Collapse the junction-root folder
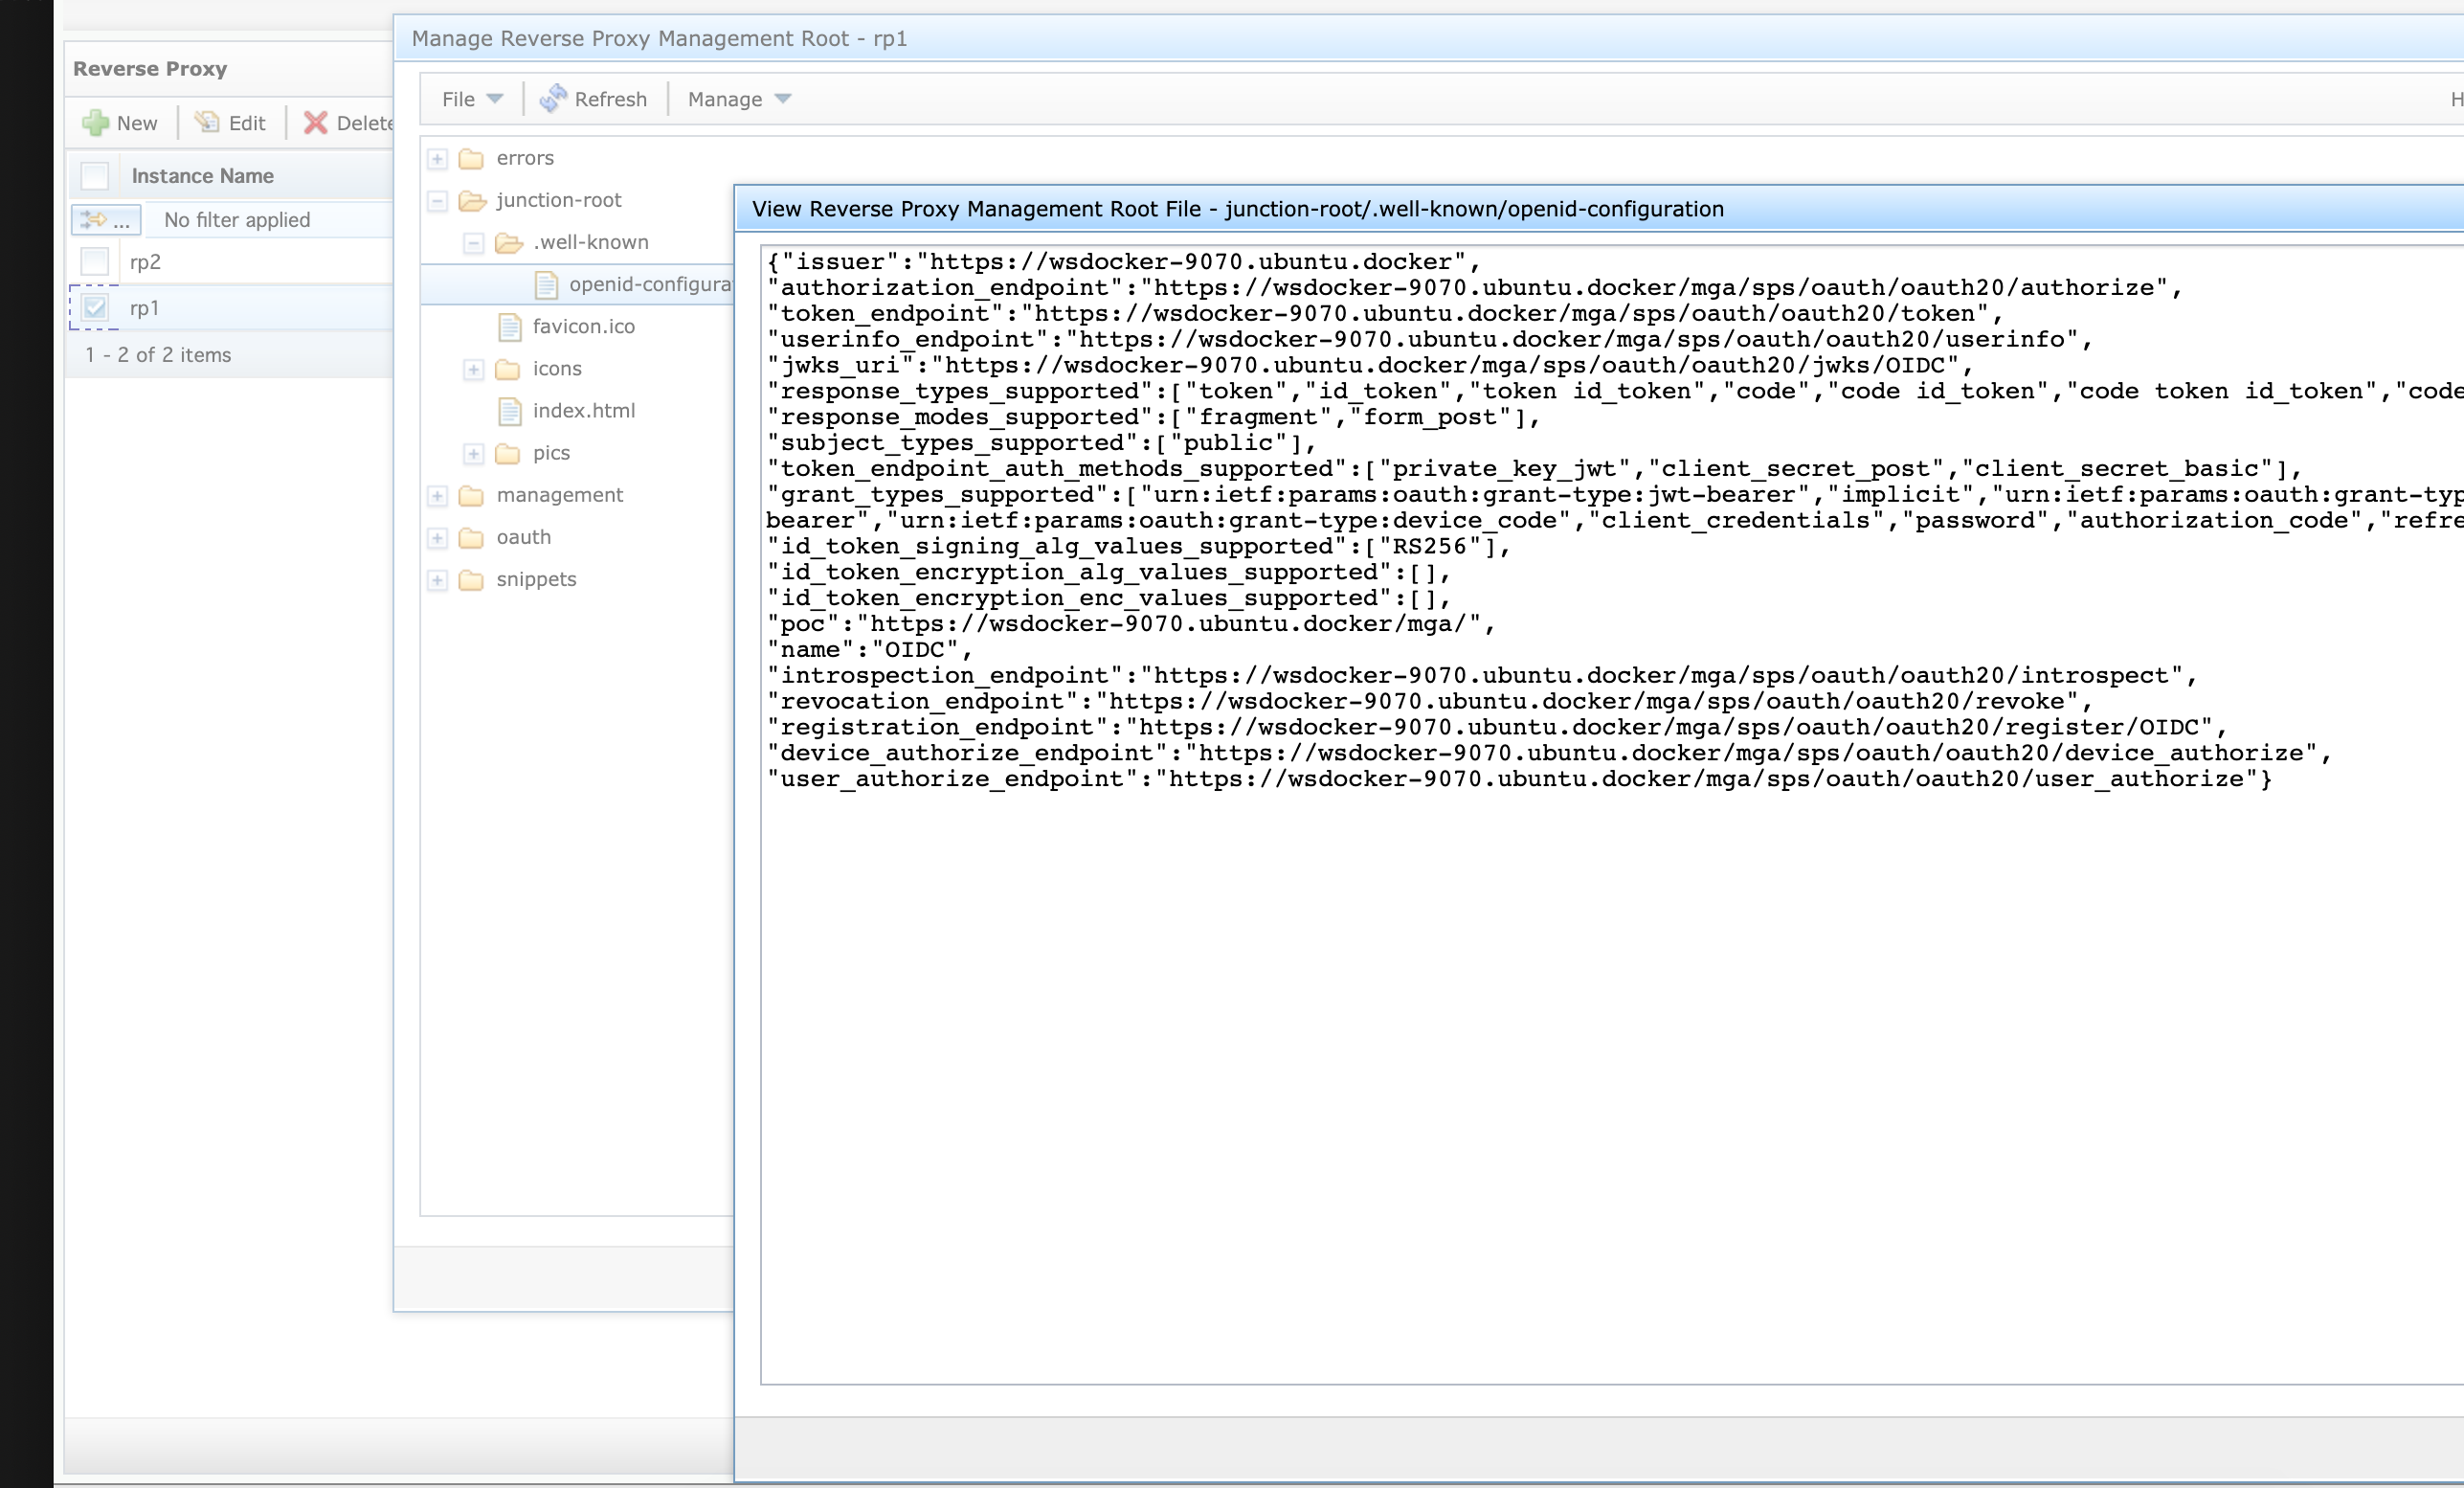 click(x=437, y=201)
